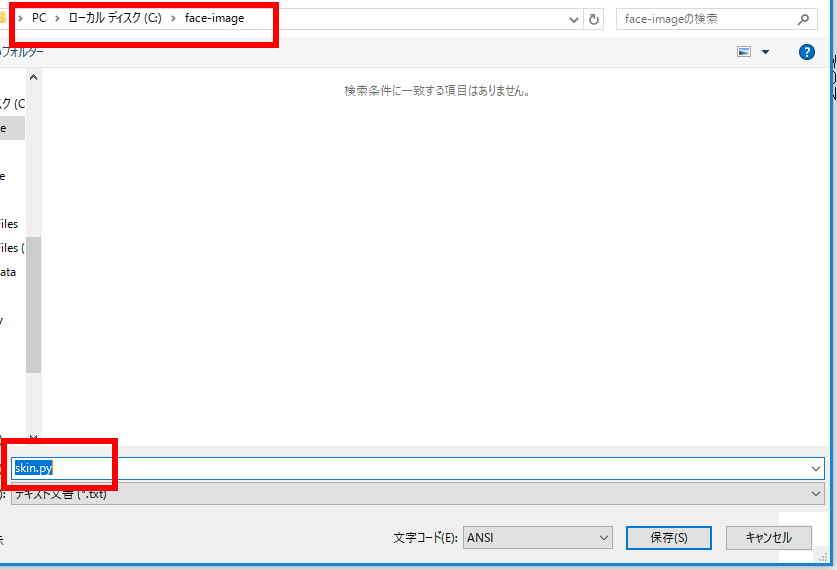Open the file type dropdown showing テキスト文書
The height and width of the screenshot is (570, 837).
(x=817, y=493)
